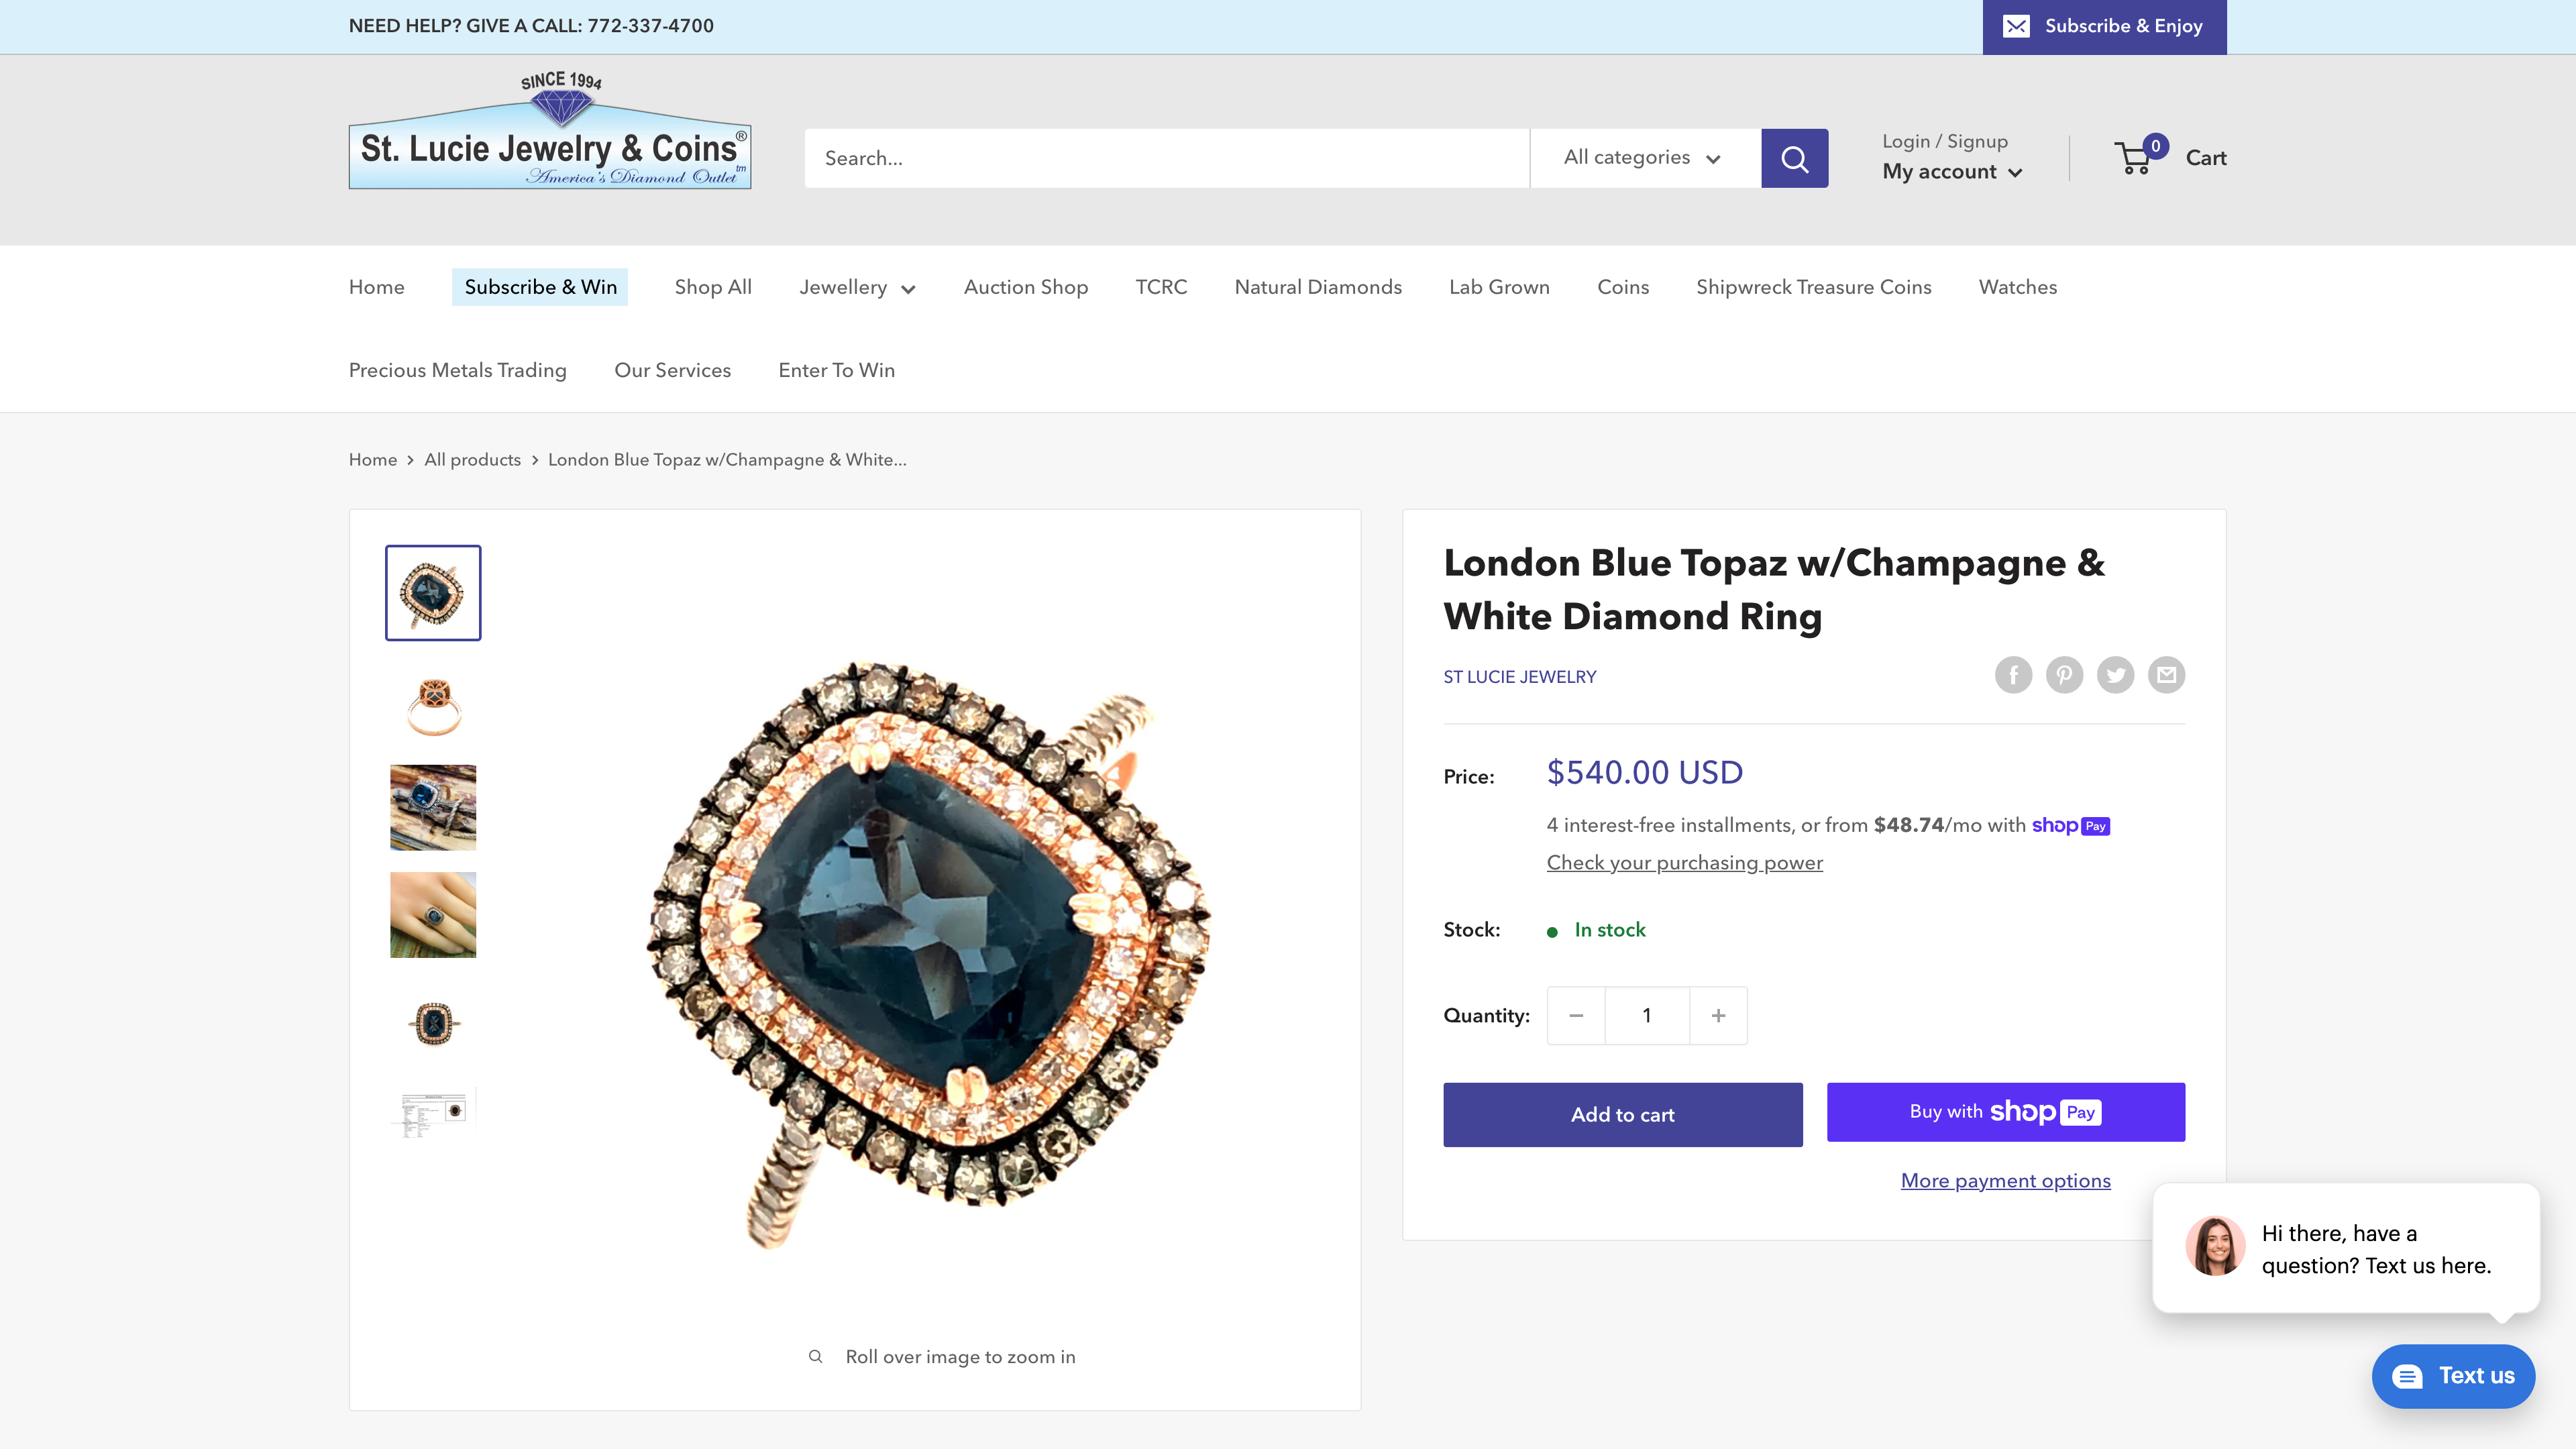Open the Jewellery dropdown menu
2576x1449 pixels.
tap(856, 287)
